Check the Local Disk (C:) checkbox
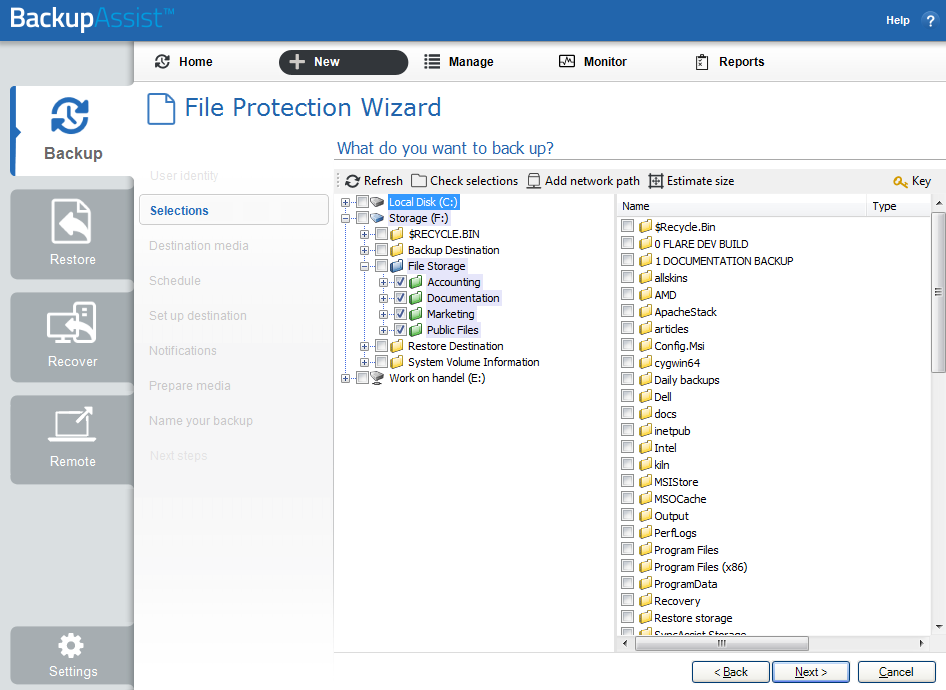The image size is (946, 690). coord(363,201)
